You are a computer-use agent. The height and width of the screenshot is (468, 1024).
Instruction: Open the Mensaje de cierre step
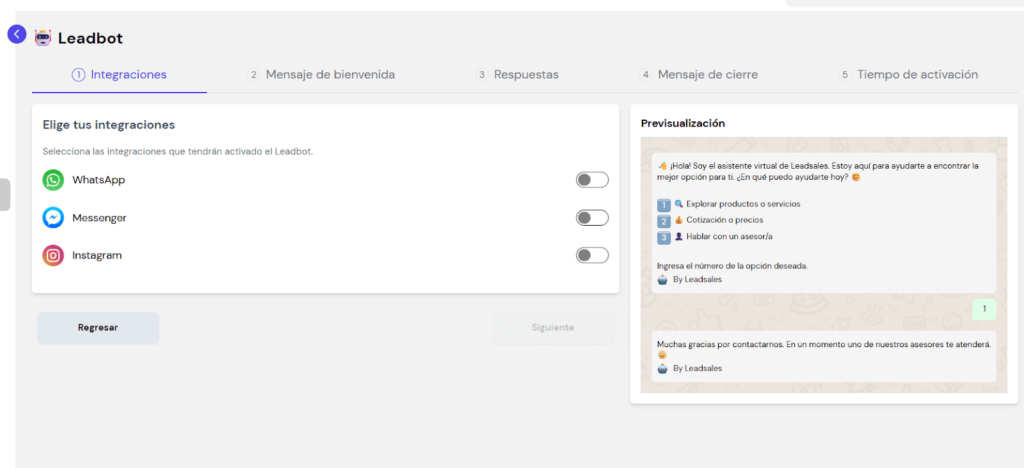(699, 74)
